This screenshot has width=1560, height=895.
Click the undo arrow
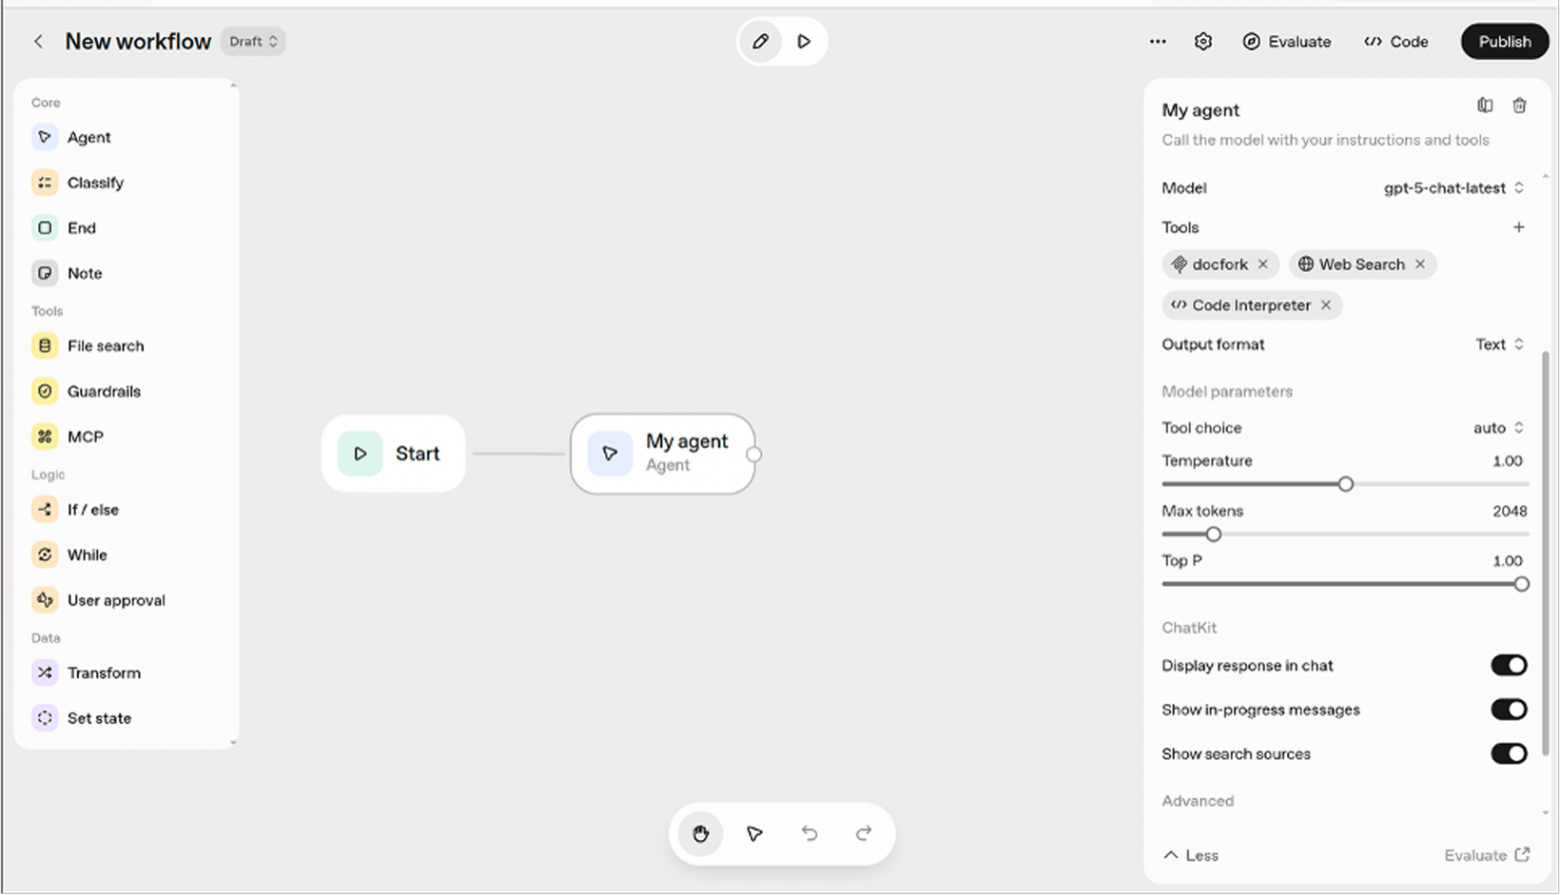[x=809, y=833]
